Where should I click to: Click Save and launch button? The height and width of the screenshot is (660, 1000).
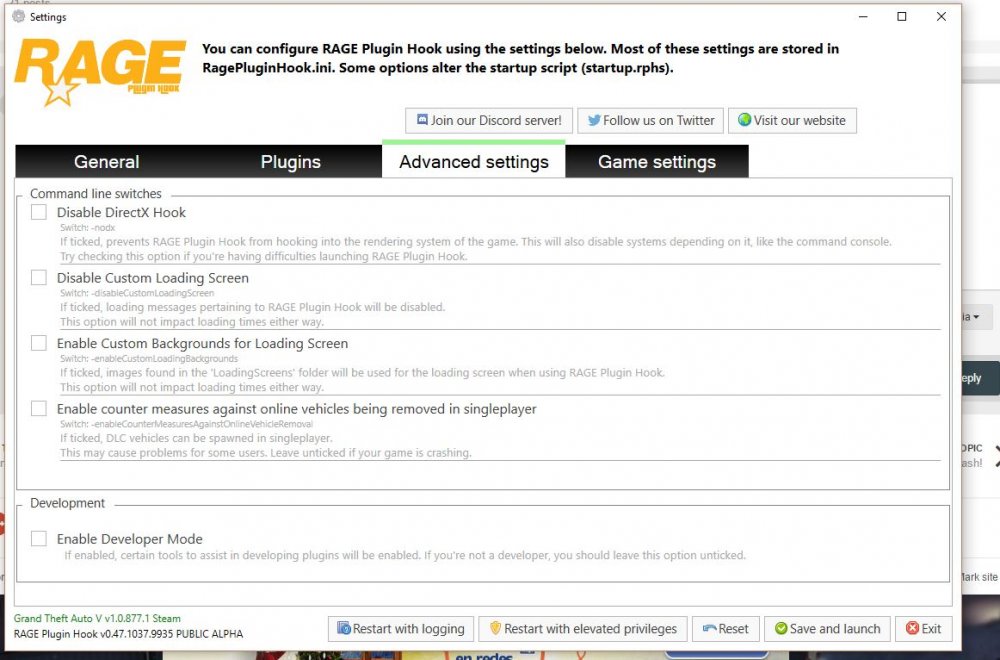827,629
